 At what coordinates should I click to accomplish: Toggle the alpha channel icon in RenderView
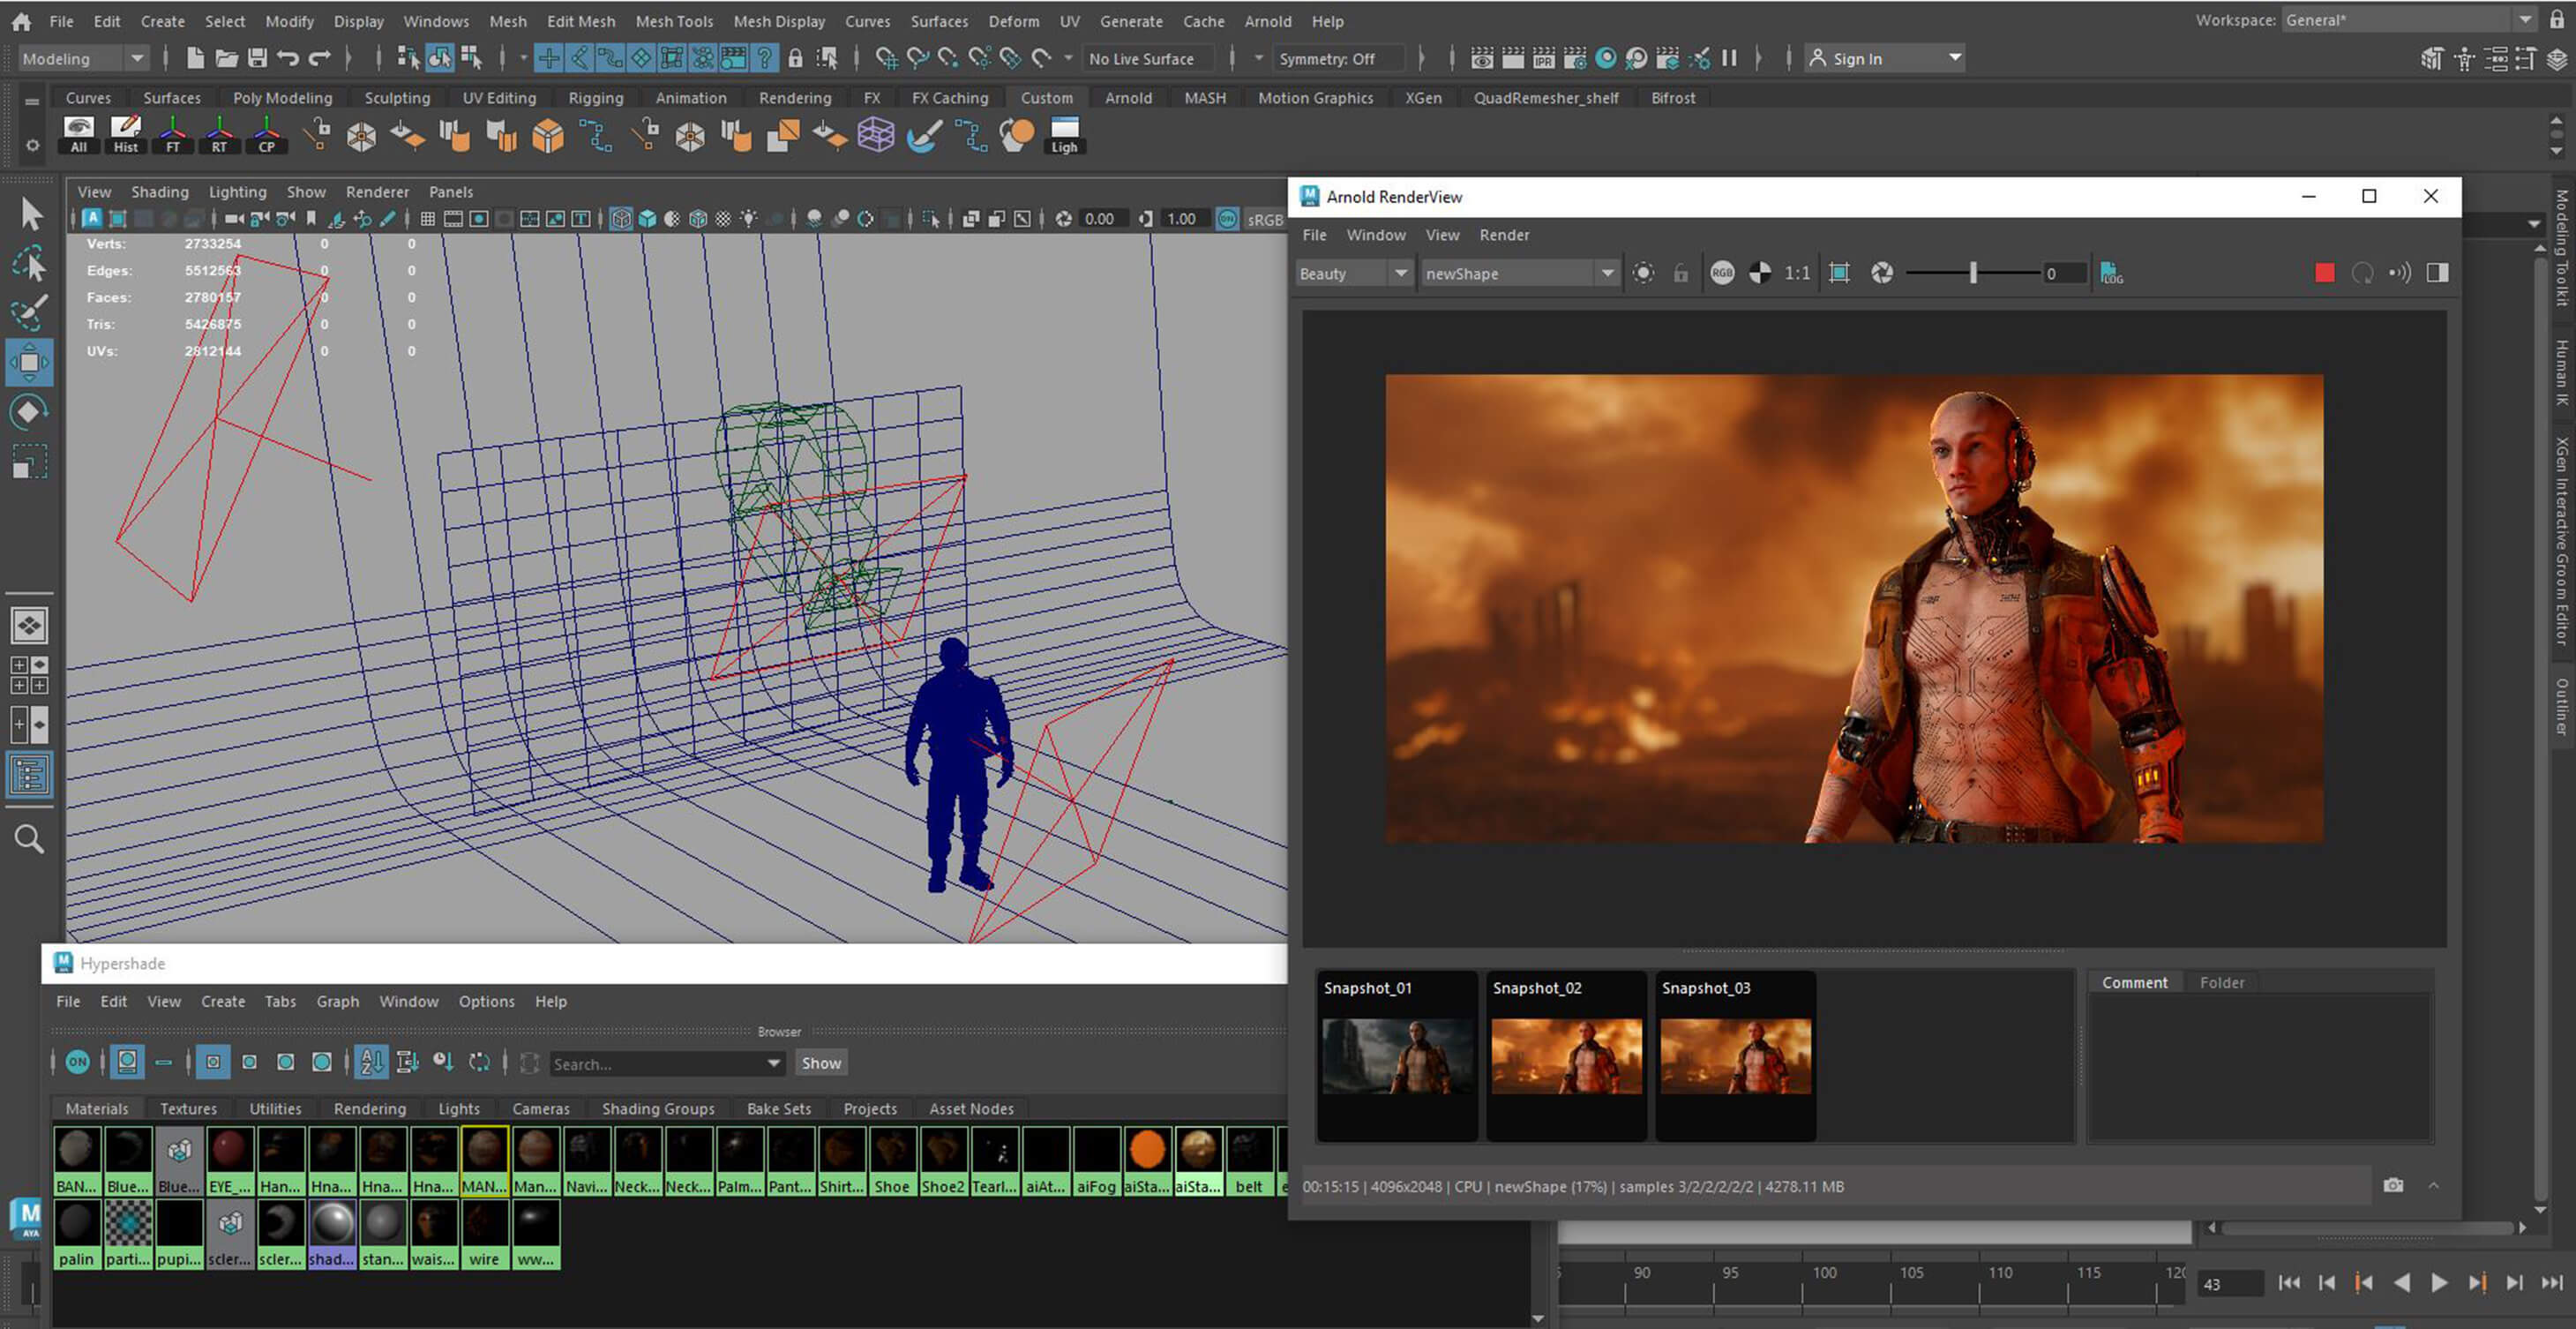(x=1760, y=273)
